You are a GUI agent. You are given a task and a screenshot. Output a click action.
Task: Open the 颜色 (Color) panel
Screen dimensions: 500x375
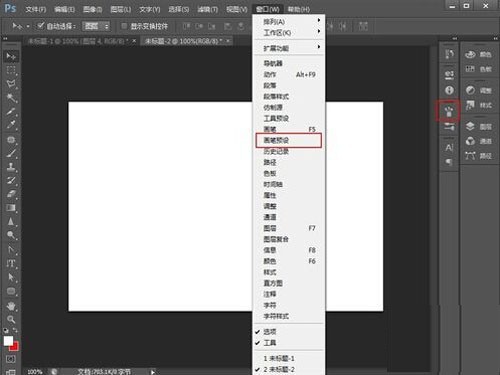click(479, 54)
